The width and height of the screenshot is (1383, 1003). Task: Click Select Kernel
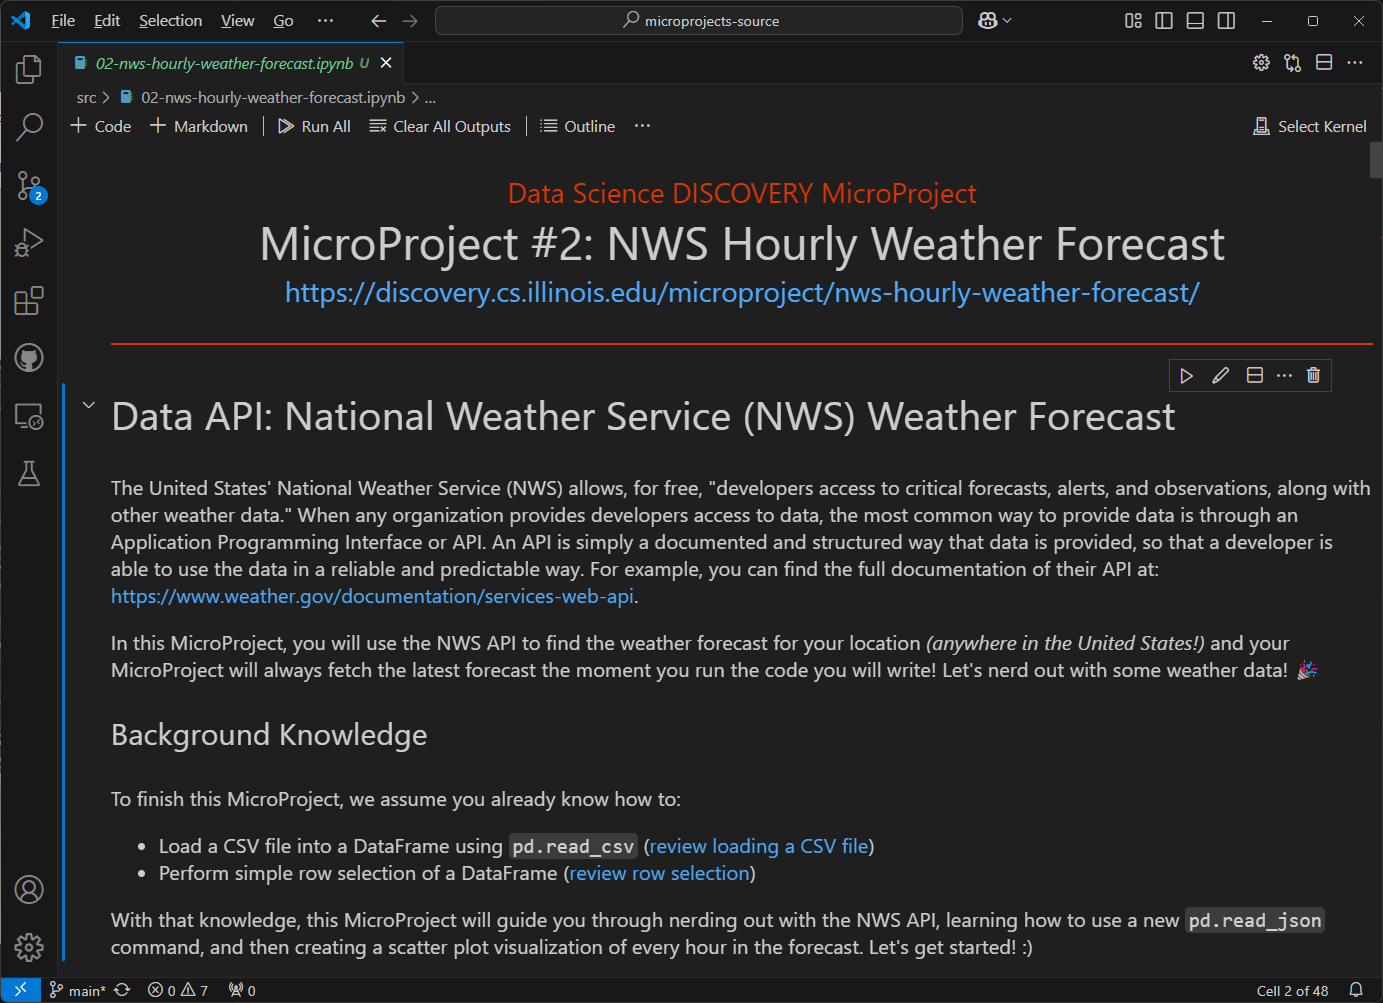click(1310, 126)
